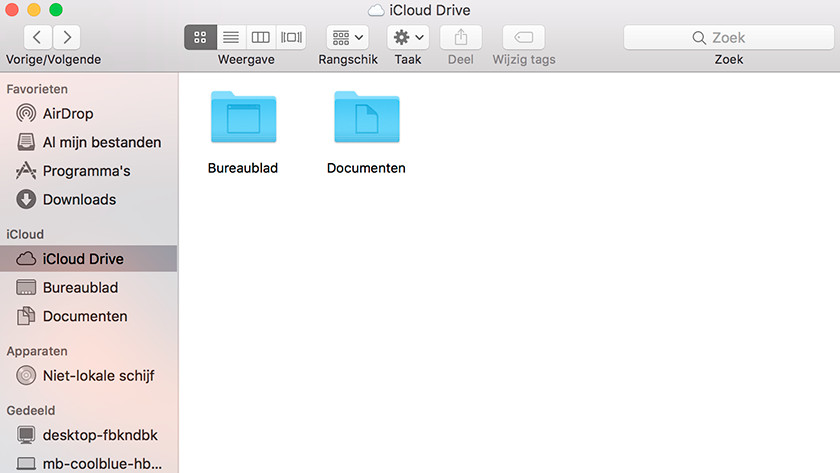
Task: Open Downloads in the sidebar
Action: click(88, 199)
